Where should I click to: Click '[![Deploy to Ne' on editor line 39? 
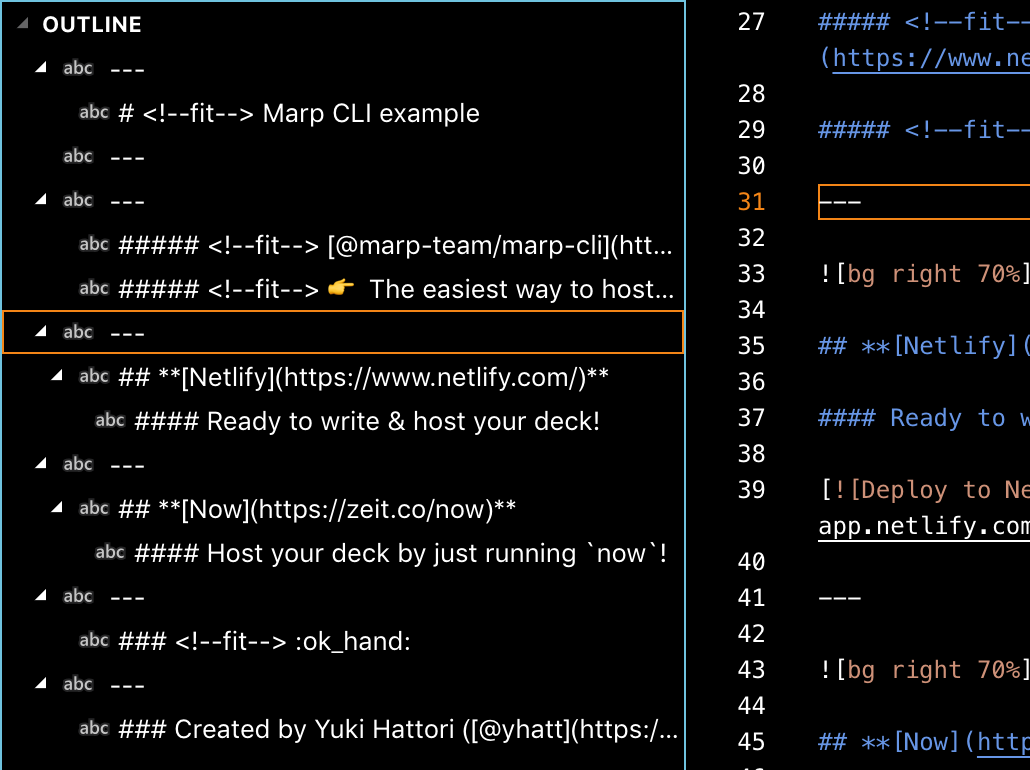[924, 489]
